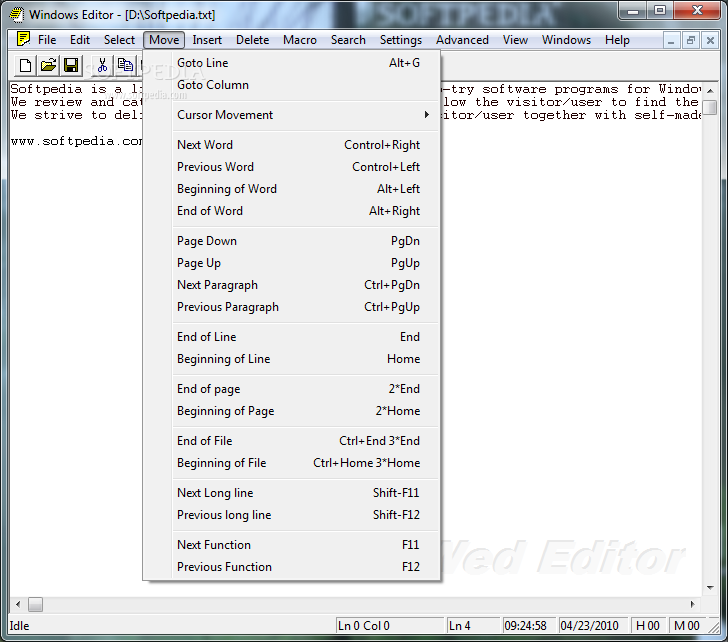Open the Help menu

[x=617, y=40]
